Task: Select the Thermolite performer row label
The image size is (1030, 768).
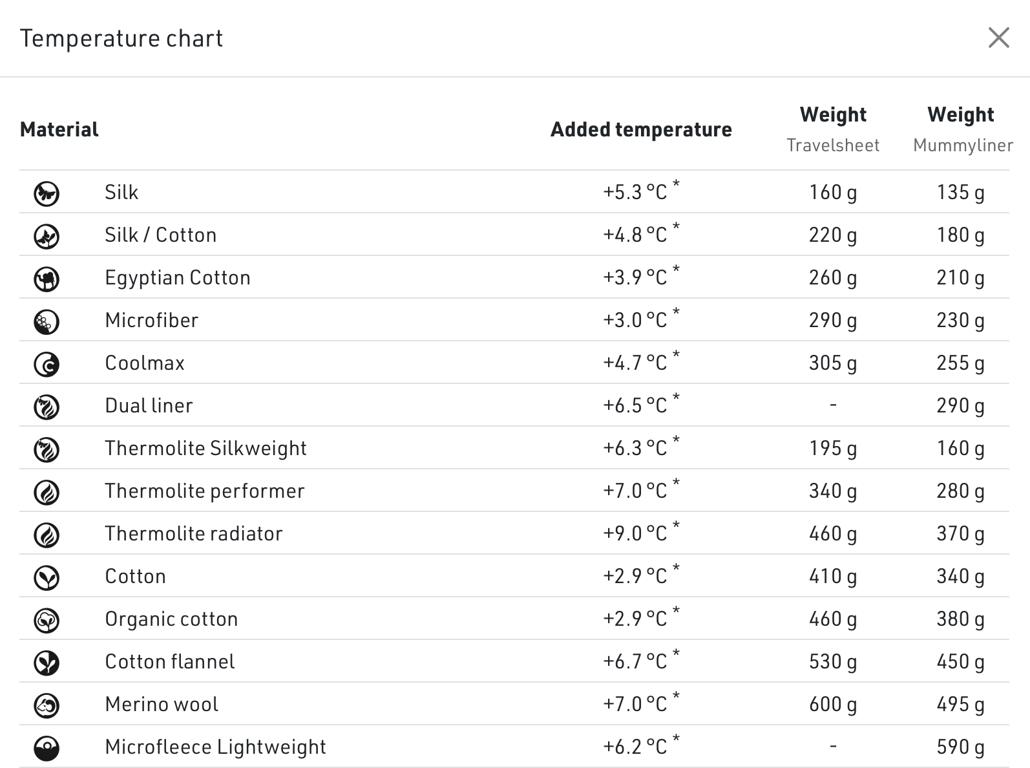Action: [x=204, y=491]
